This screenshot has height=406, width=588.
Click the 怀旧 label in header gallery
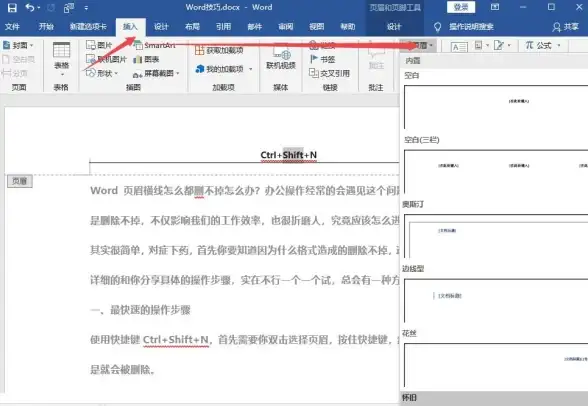coord(409,398)
